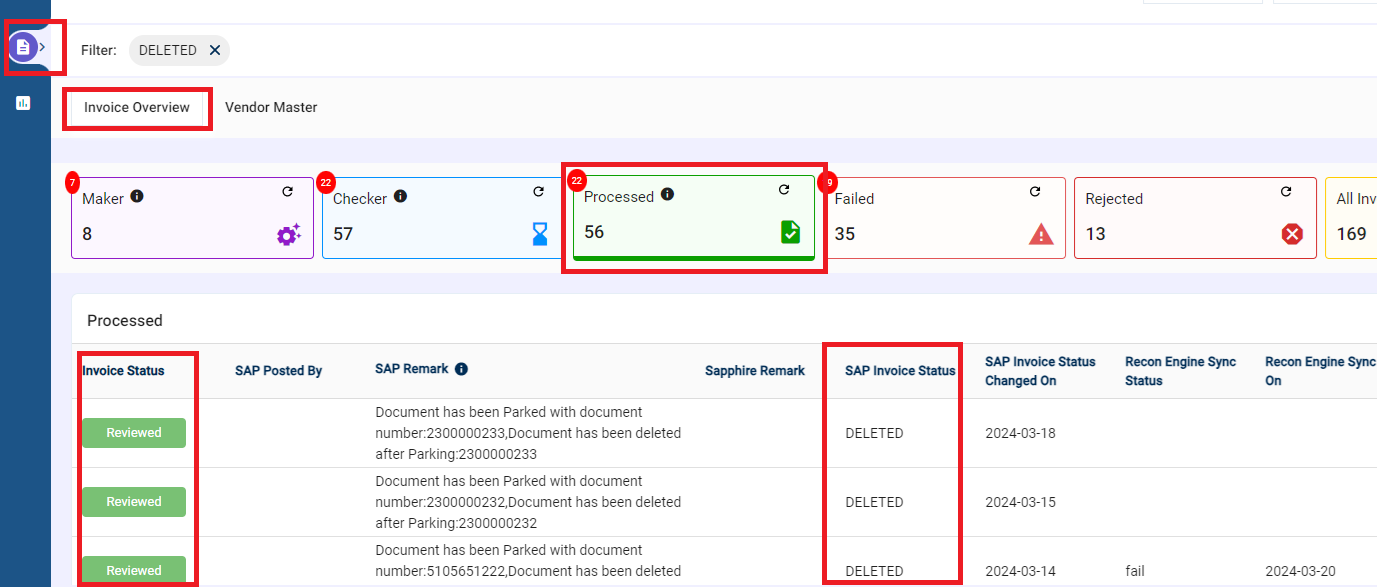Click the 'fail' recon sync status cell
The height and width of the screenshot is (587, 1377).
(1134, 571)
